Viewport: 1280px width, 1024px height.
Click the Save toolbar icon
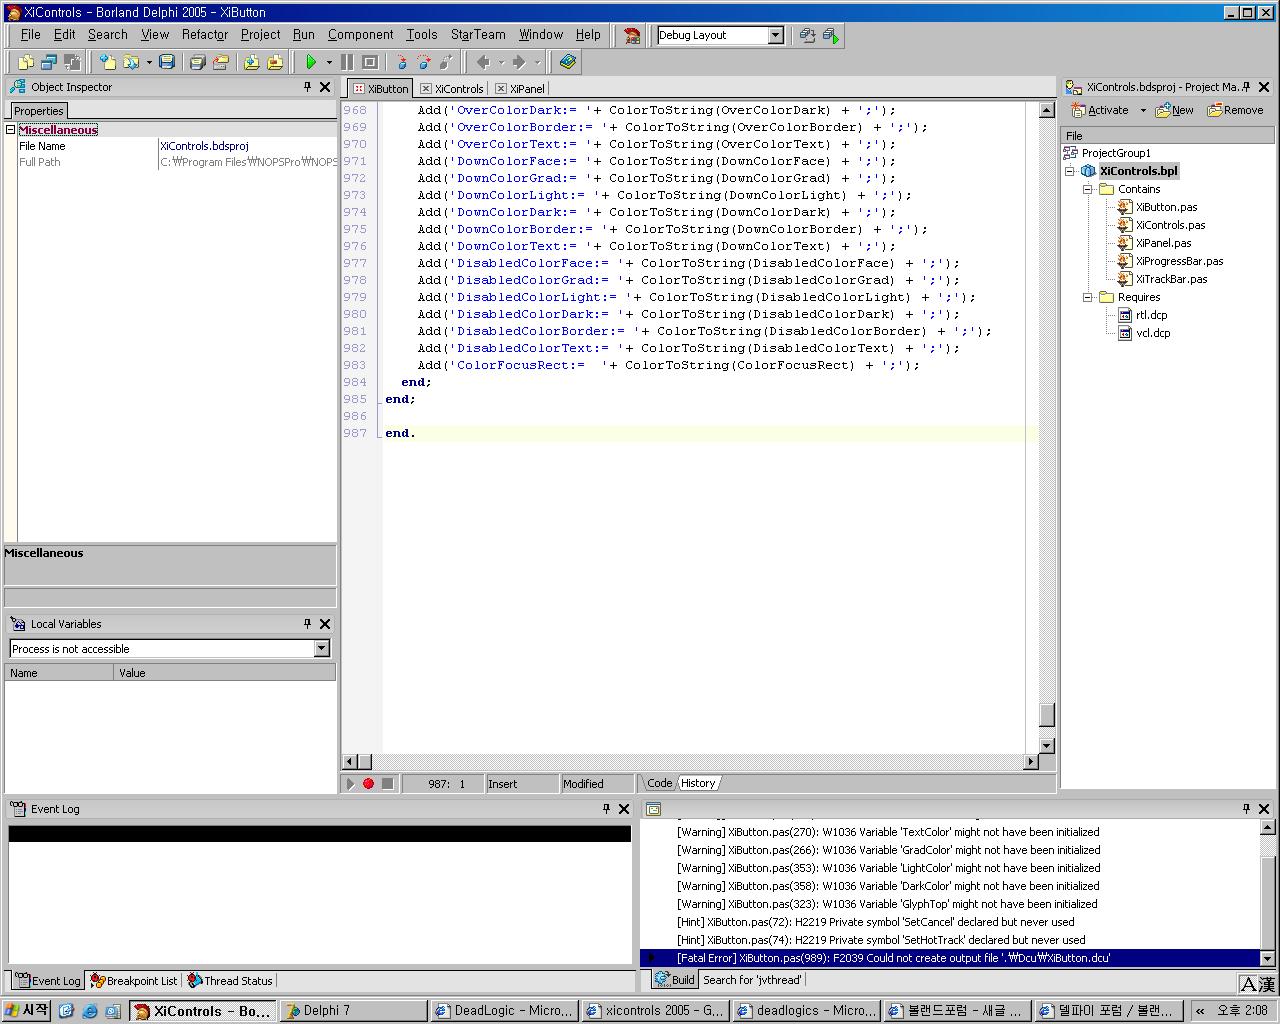pyautogui.click(x=167, y=62)
